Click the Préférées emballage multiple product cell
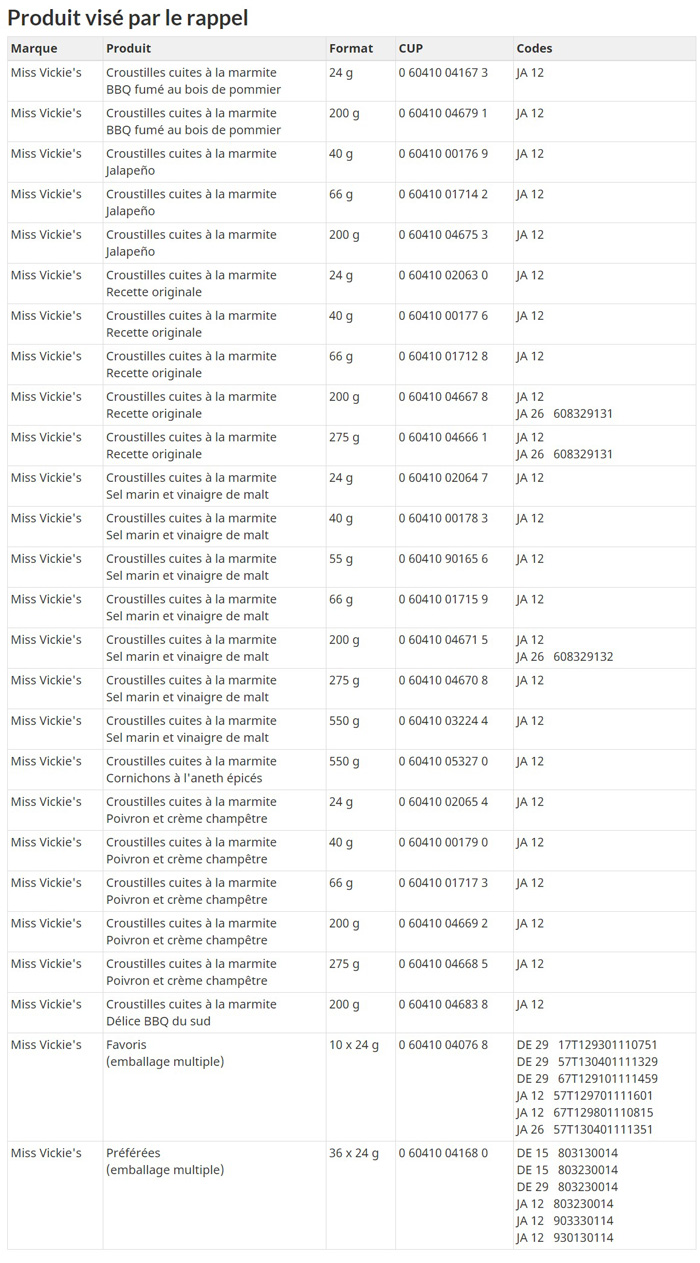 point(165,1161)
